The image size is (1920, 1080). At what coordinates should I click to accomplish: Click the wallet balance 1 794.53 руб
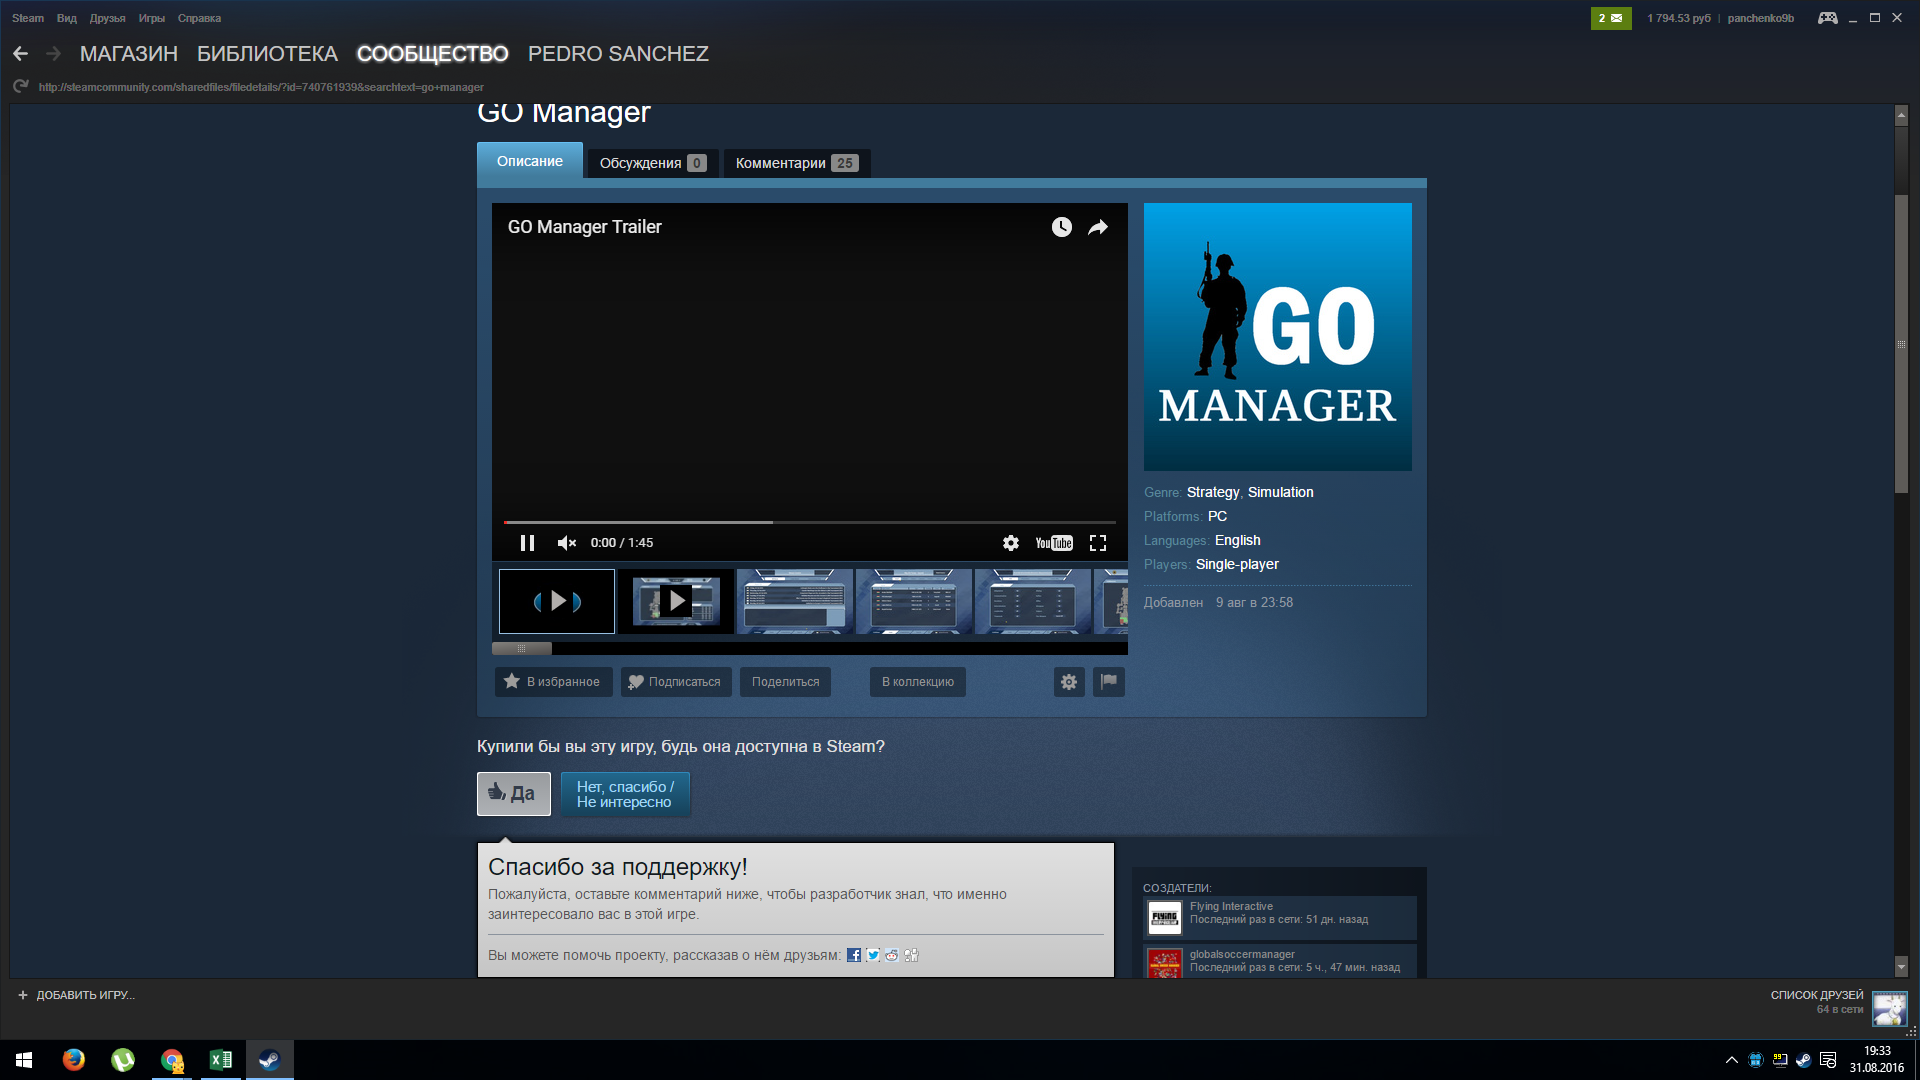click(1679, 18)
